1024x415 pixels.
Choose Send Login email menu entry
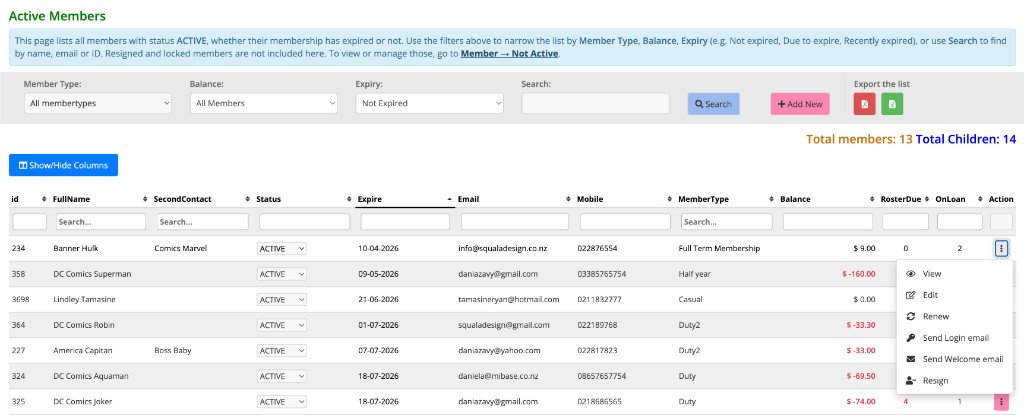coord(955,338)
